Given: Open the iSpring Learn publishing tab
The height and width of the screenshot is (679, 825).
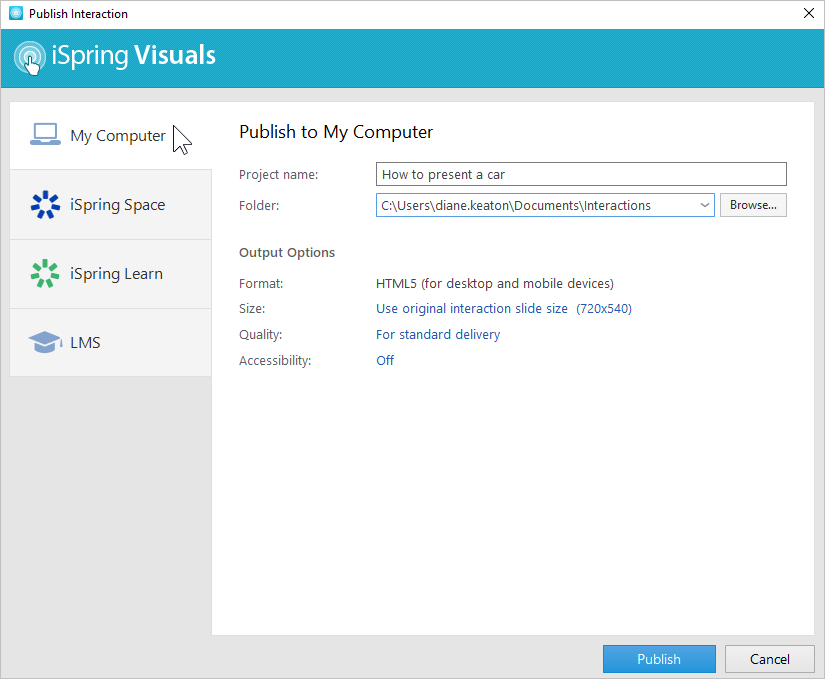Looking at the screenshot, I should tap(110, 274).
